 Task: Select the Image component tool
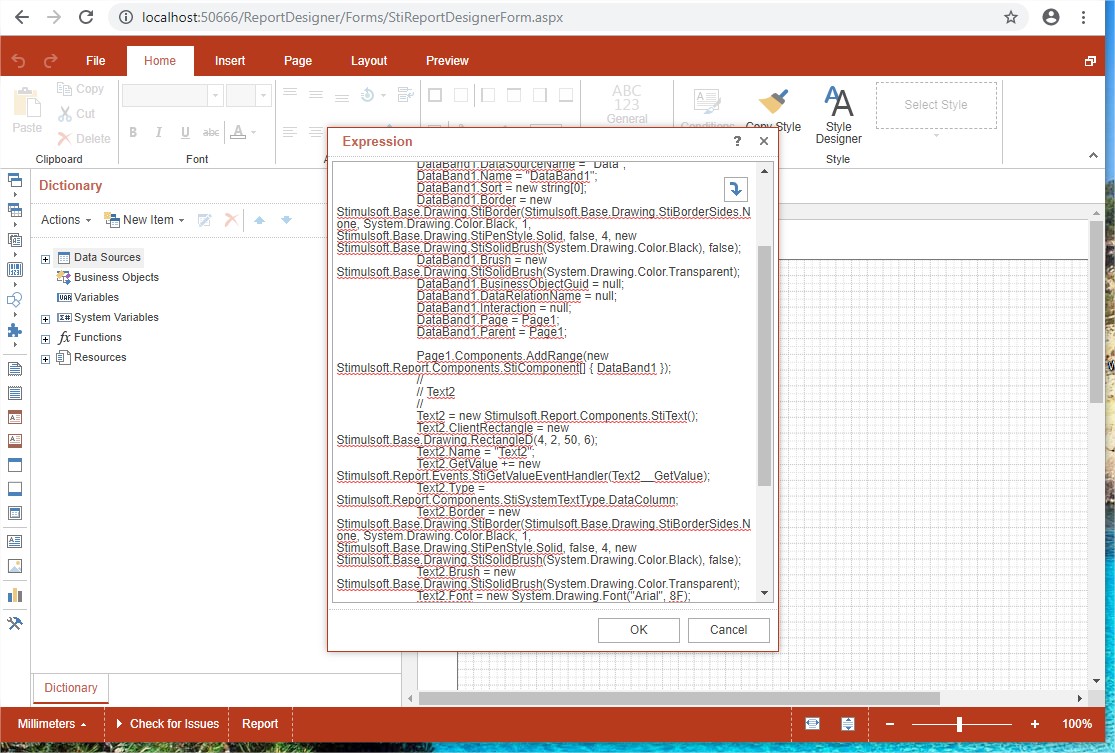click(14, 566)
